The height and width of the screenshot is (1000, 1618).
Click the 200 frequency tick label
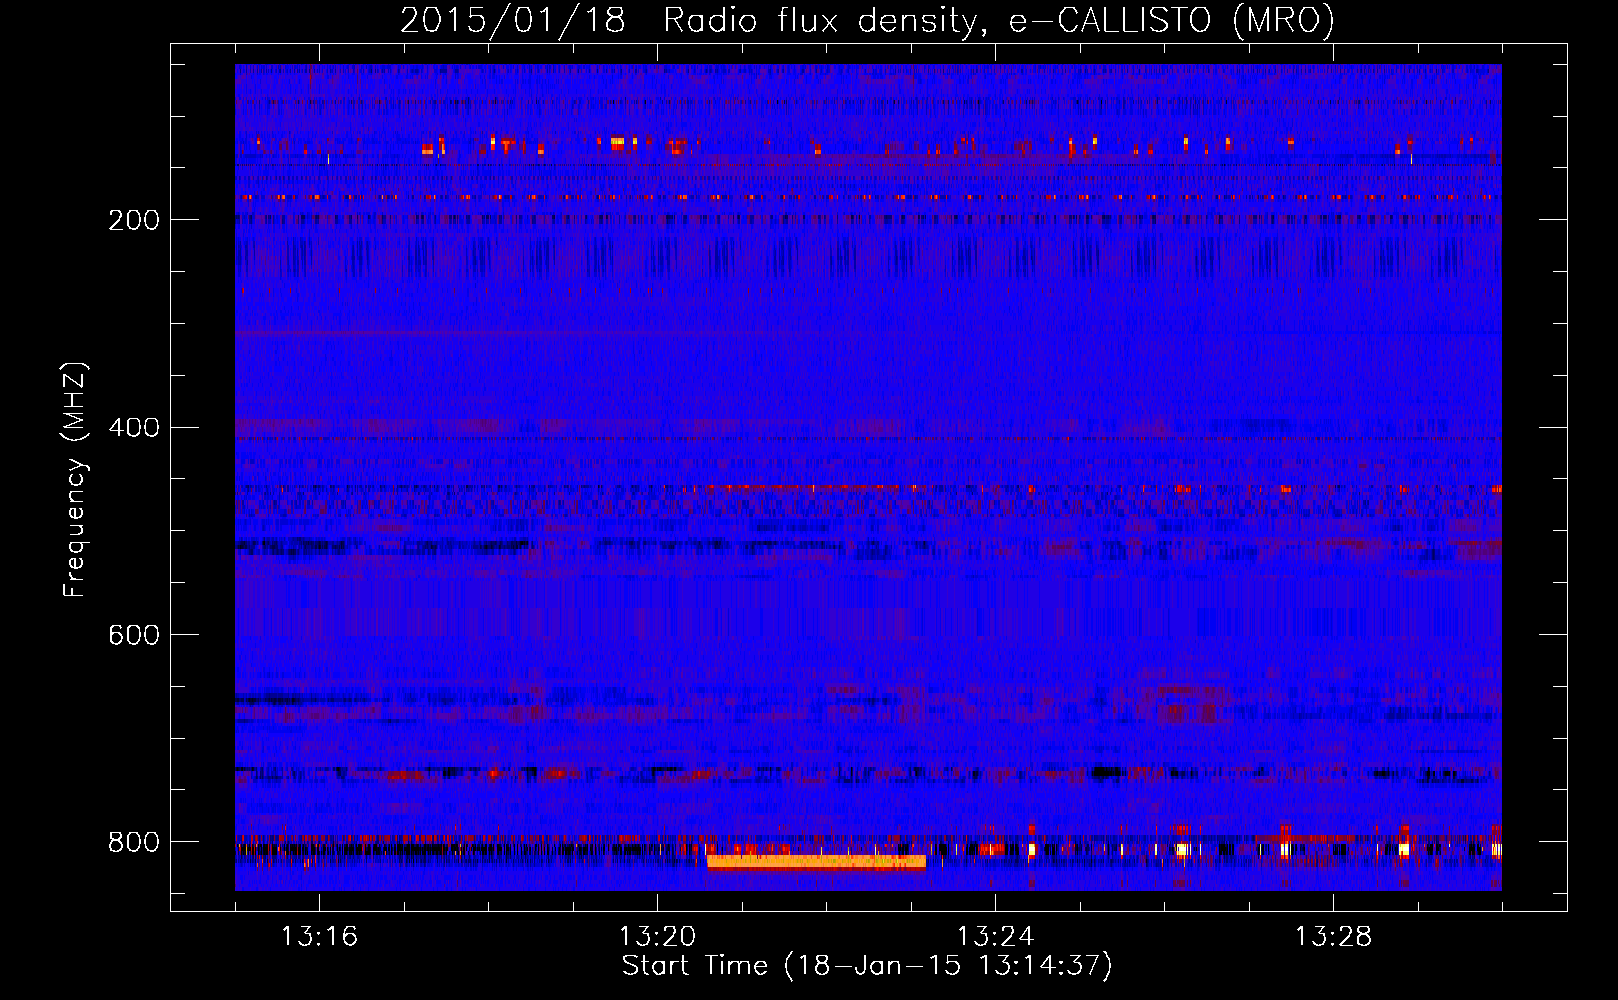pos(134,220)
